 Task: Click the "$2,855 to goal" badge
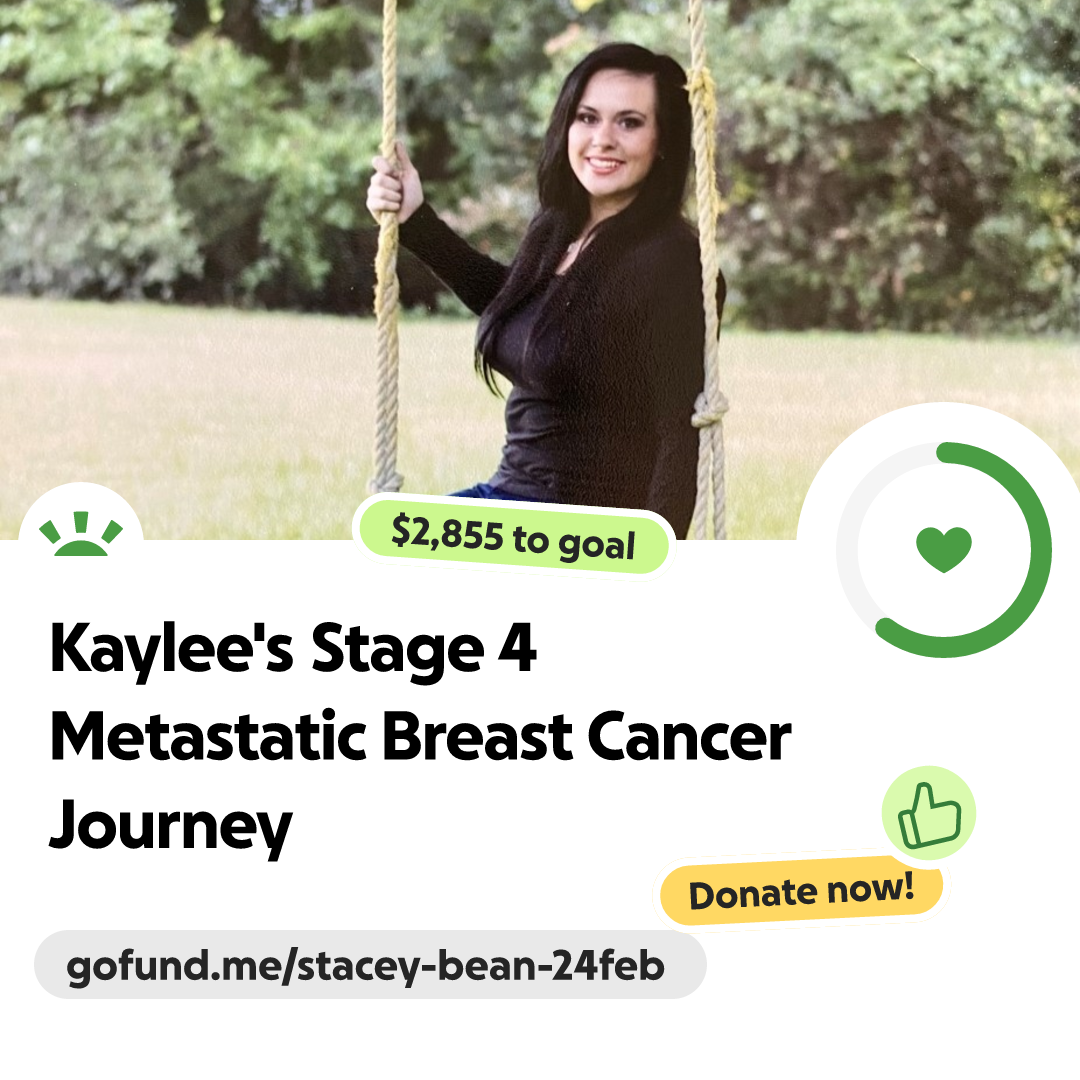(x=513, y=538)
